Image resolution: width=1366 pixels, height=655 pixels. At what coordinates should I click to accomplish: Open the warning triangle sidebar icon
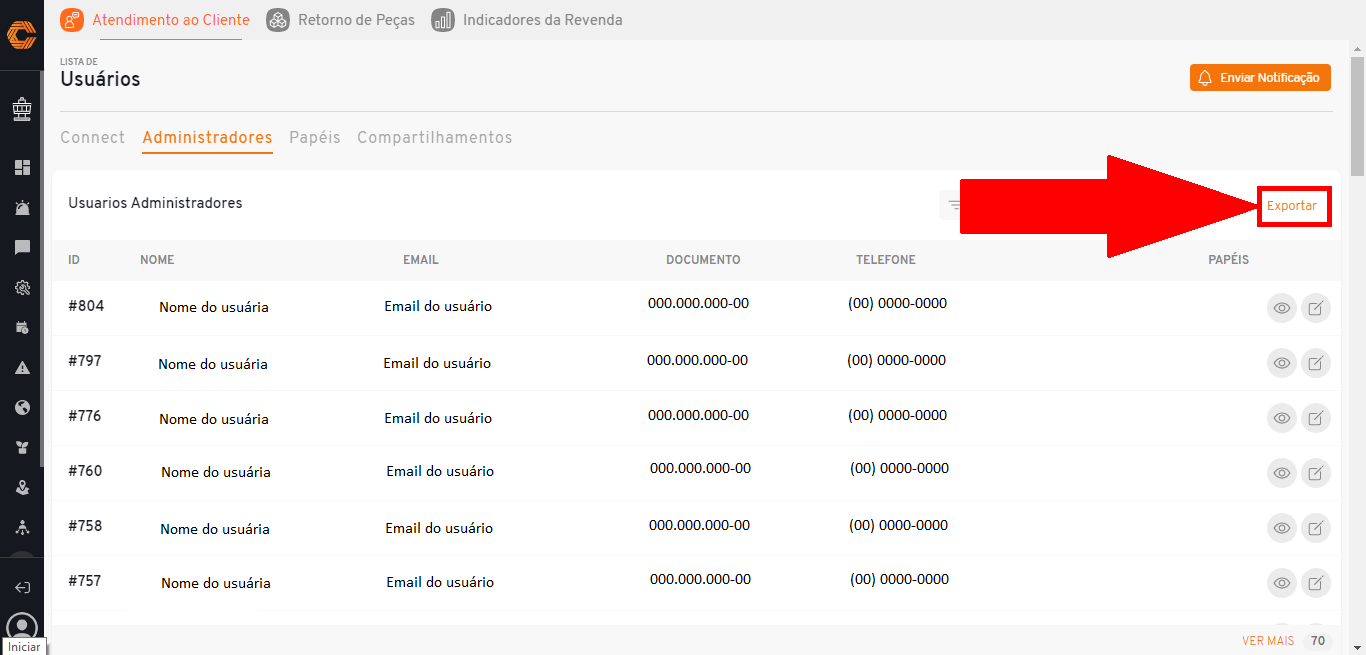[x=22, y=368]
